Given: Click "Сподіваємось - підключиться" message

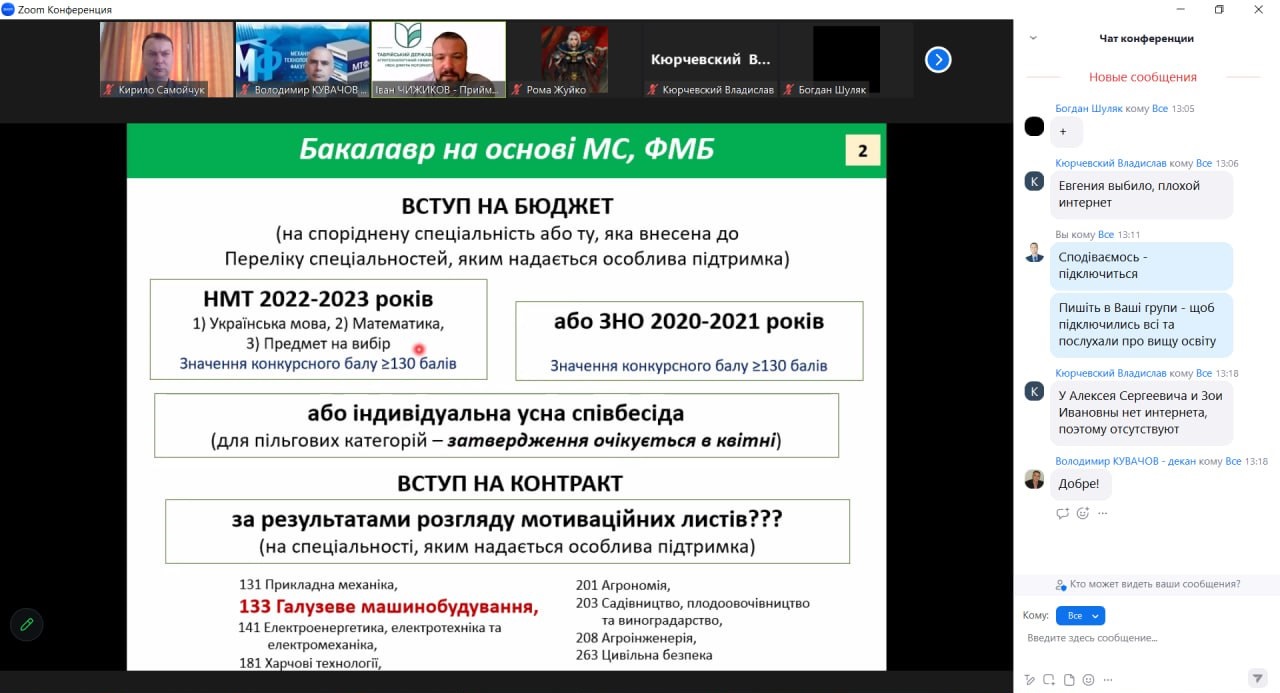Looking at the screenshot, I should (1142, 265).
